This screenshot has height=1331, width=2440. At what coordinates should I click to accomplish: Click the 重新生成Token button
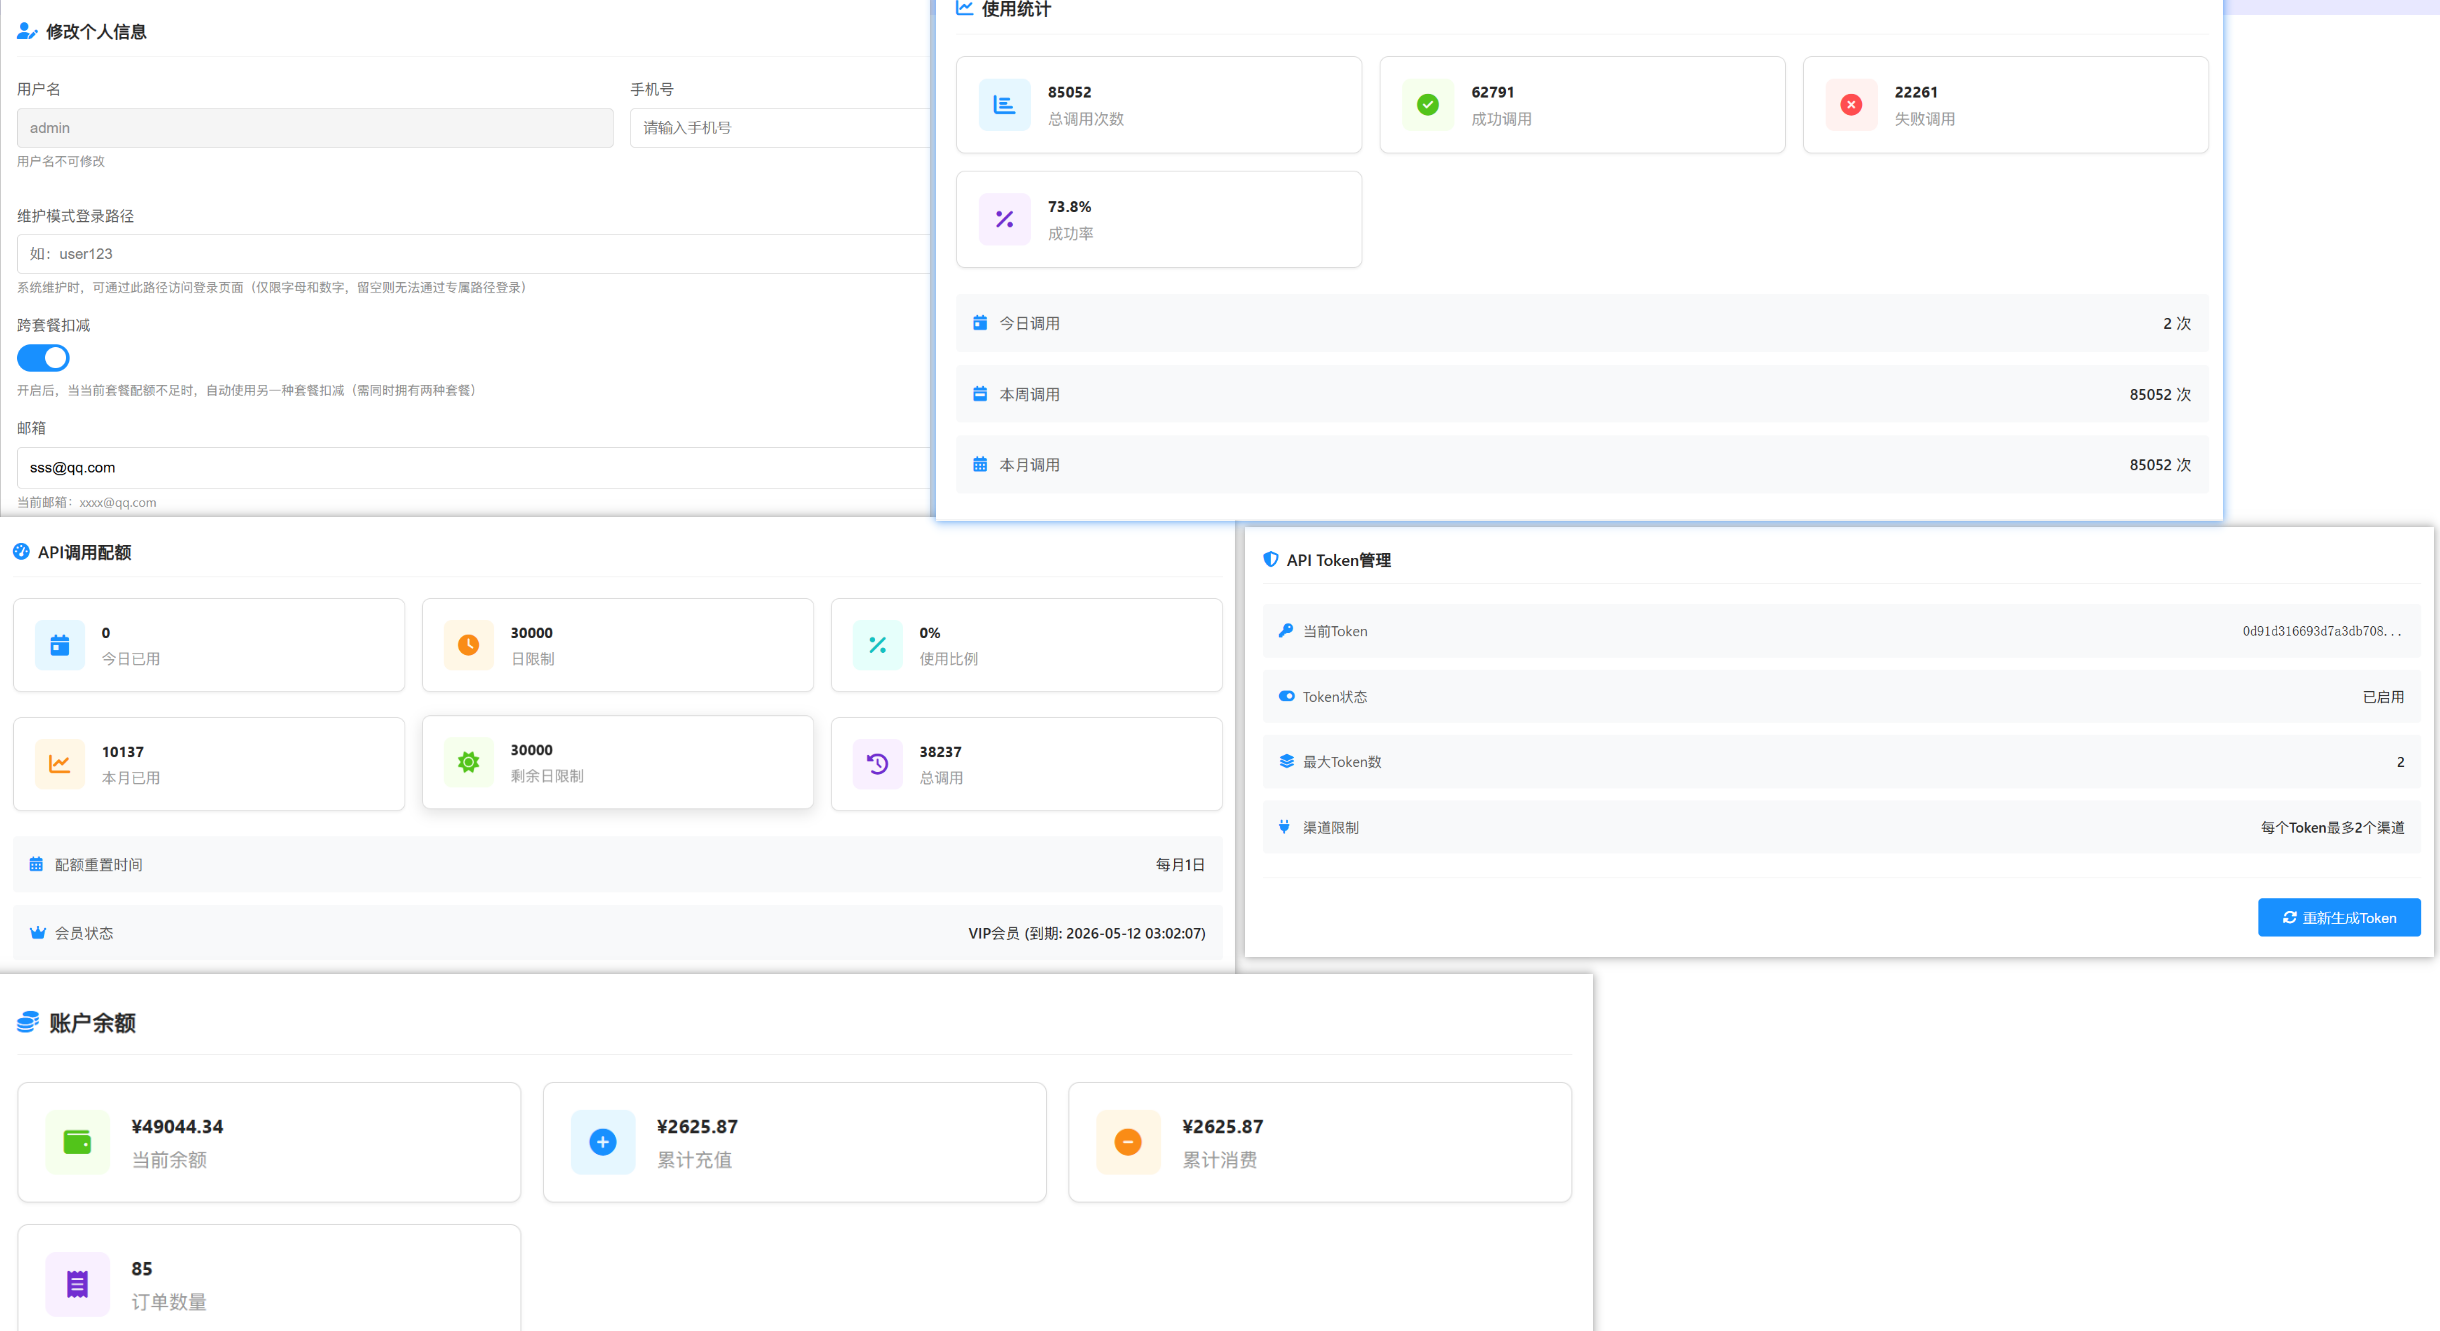coord(2339,917)
